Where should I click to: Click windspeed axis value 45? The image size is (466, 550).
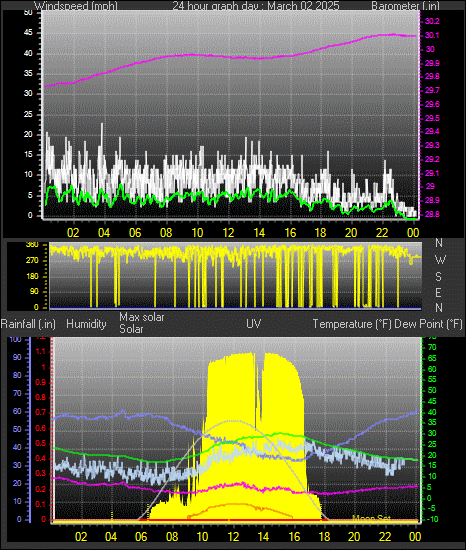point(28,33)
